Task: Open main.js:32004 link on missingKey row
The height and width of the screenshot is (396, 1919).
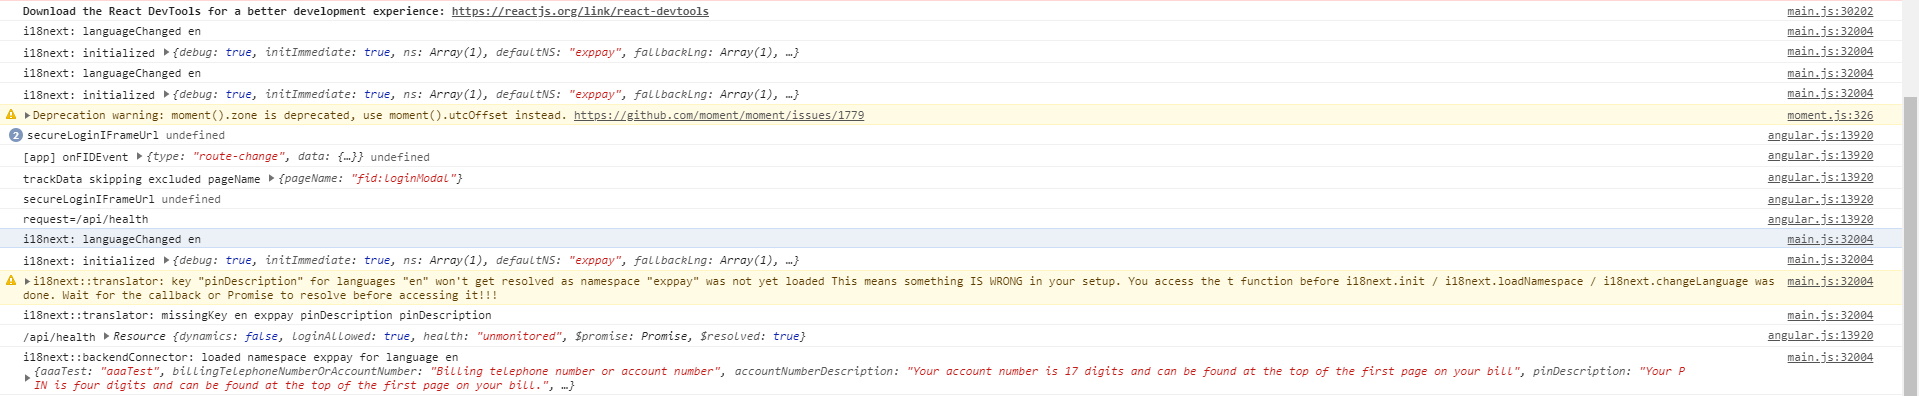Action: click(1830, 315)
